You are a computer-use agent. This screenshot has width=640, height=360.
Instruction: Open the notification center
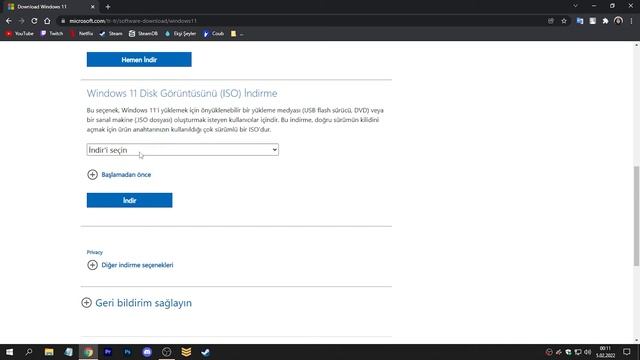(627, 352)
